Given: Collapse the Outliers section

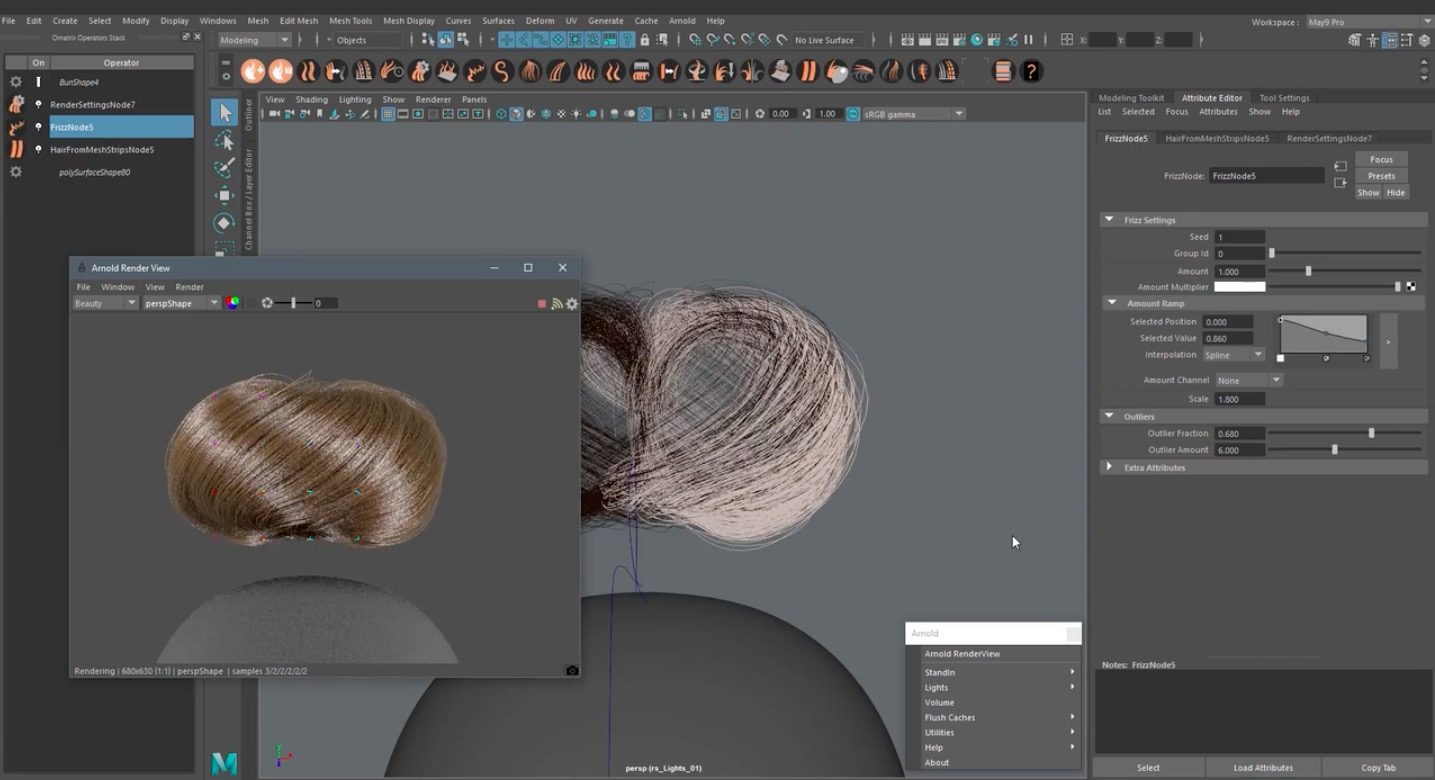Looking at the screenshot, I should (1109, 416).
